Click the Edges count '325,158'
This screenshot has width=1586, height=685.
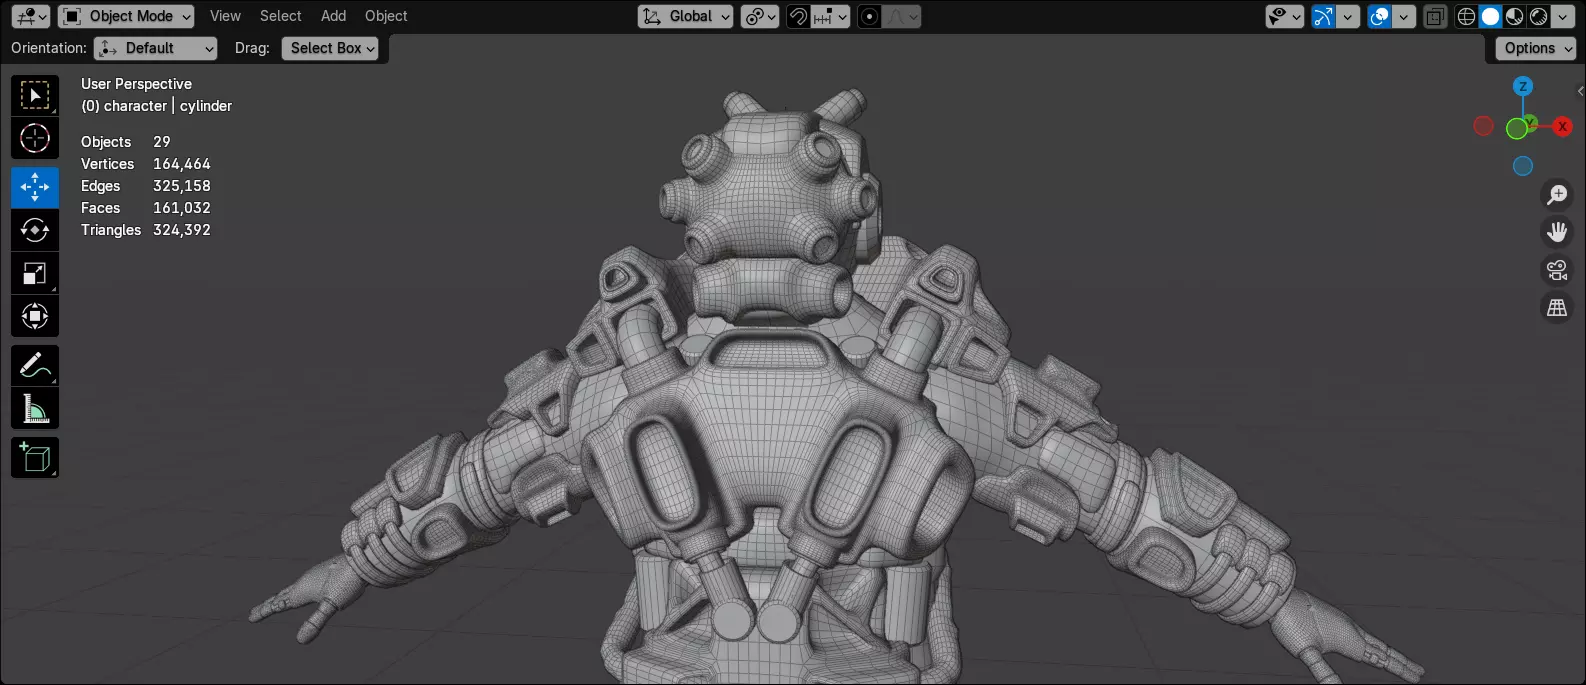pos(182,186)
